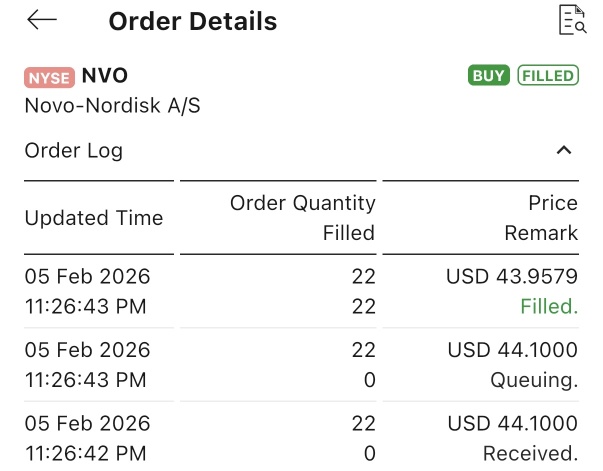Image resolution: width=603 pixels, height=471 pixels.
Task: Tap the Queuing. remark entry
Action: tap(534, 380)
